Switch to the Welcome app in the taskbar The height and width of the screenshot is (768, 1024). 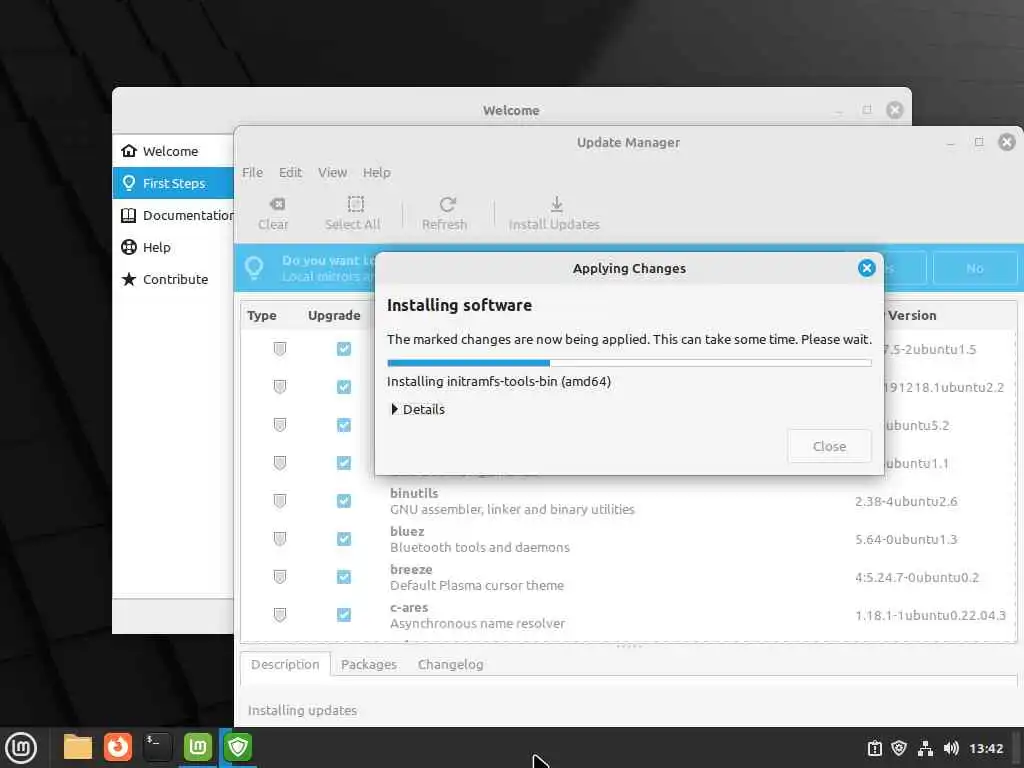(197, 747)
